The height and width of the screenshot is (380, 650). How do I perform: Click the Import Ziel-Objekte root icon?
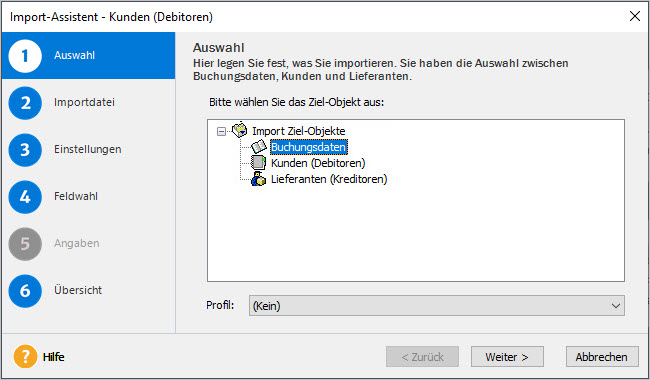point(240,130)
